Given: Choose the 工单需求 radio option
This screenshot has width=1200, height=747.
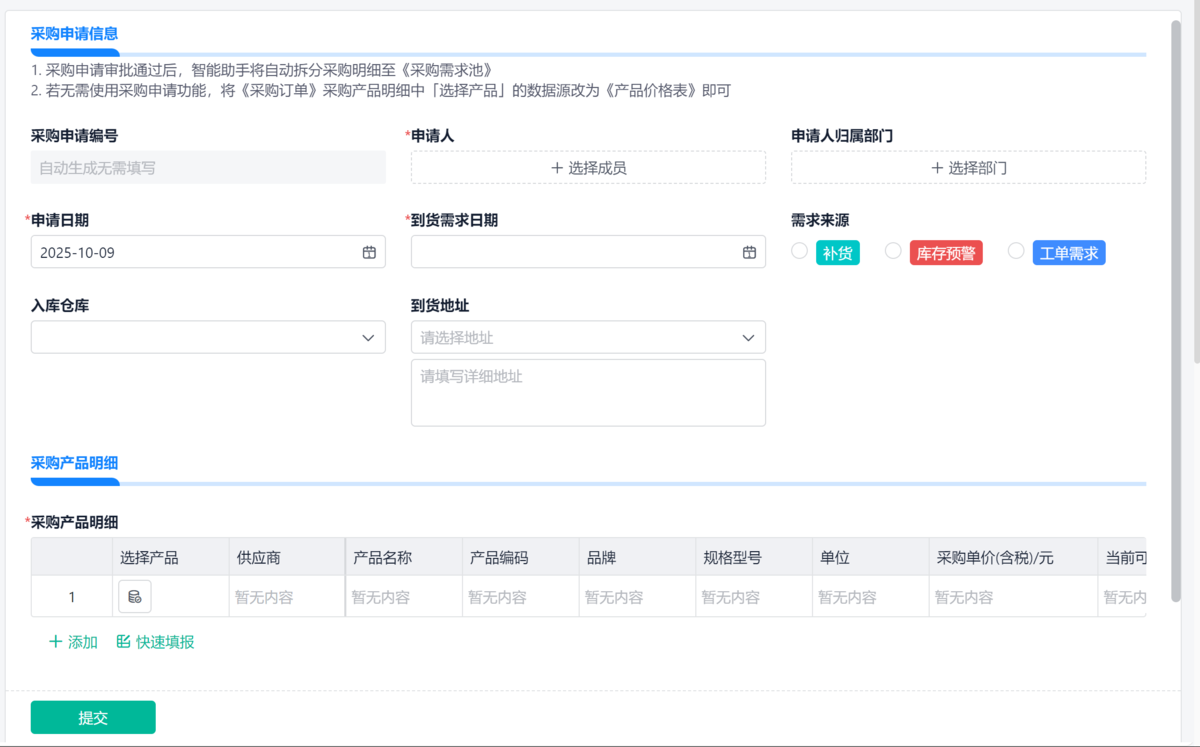Looking at the screenshot, I should click(1016, 251).
